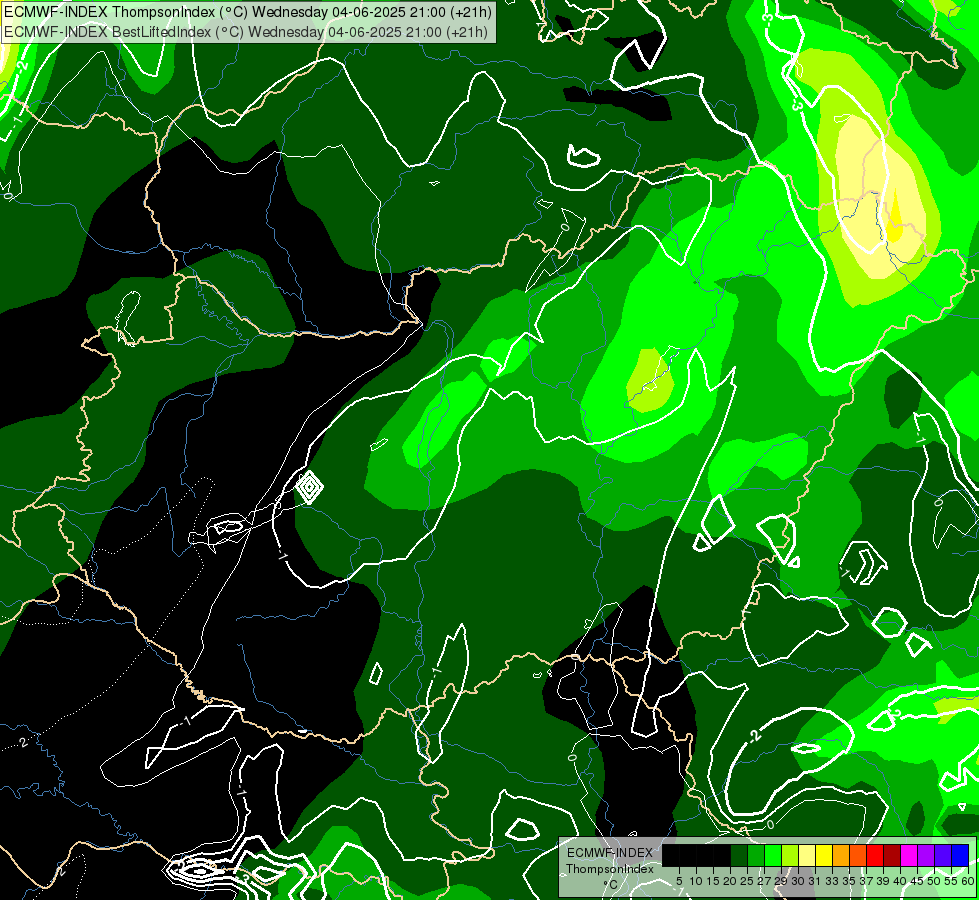This screenshot has height=900, width=979.
Task: Select the medium green 25–27 legend swatch
Action: pos(755,855)
